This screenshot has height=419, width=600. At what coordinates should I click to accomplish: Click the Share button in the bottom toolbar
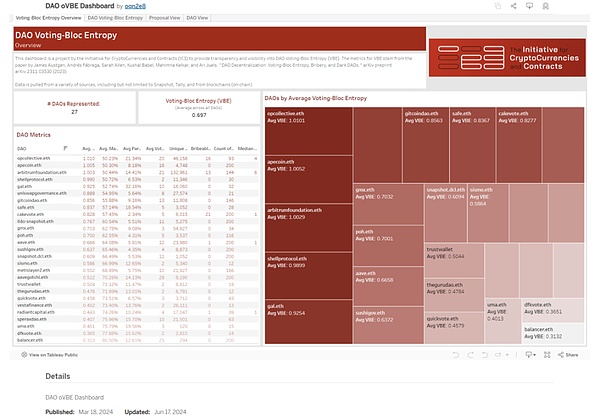point(568,355)
